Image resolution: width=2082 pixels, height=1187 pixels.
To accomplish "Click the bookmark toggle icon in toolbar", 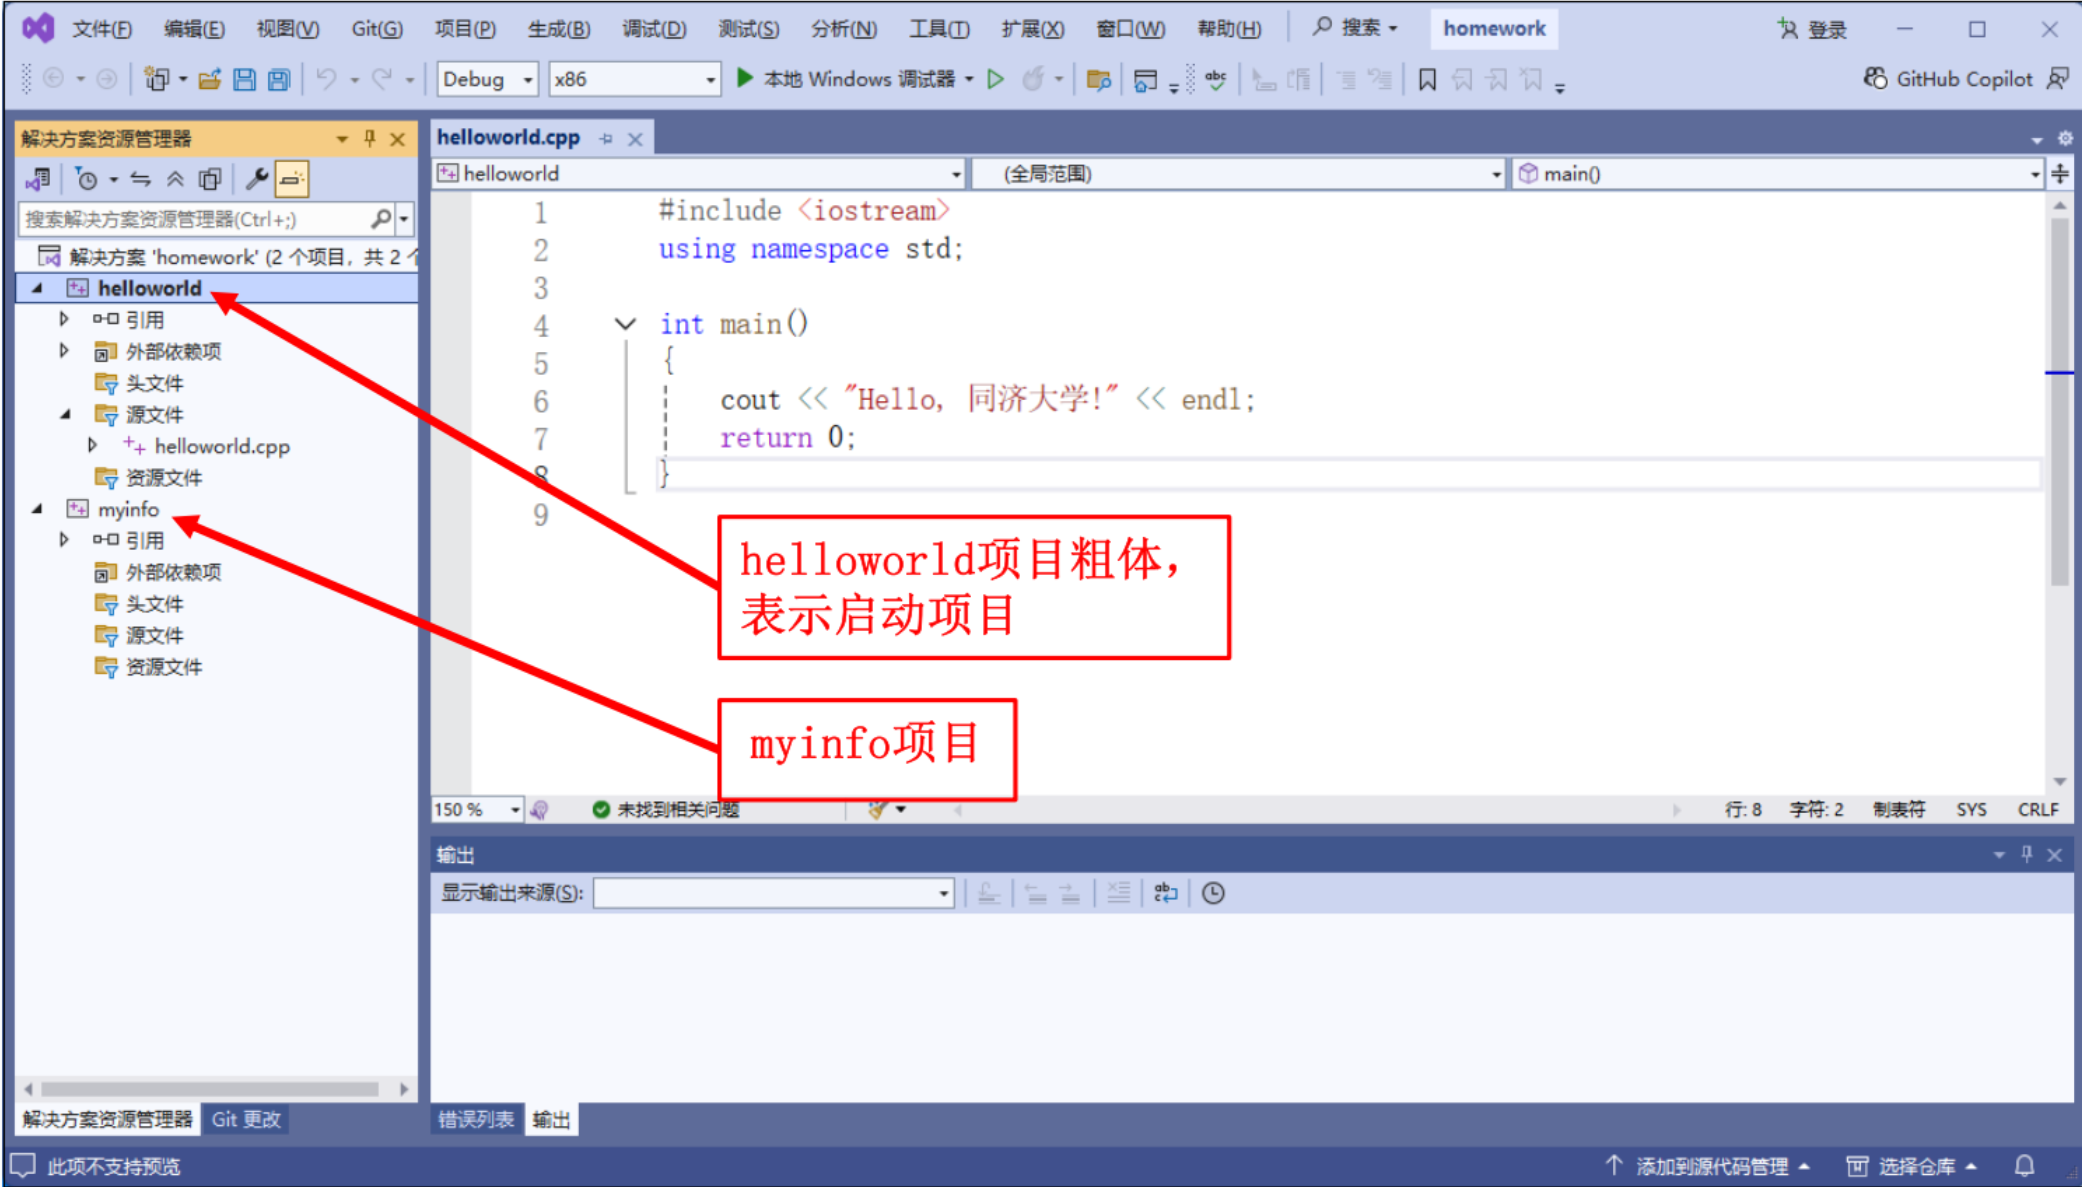I will tap(1427, 79).
